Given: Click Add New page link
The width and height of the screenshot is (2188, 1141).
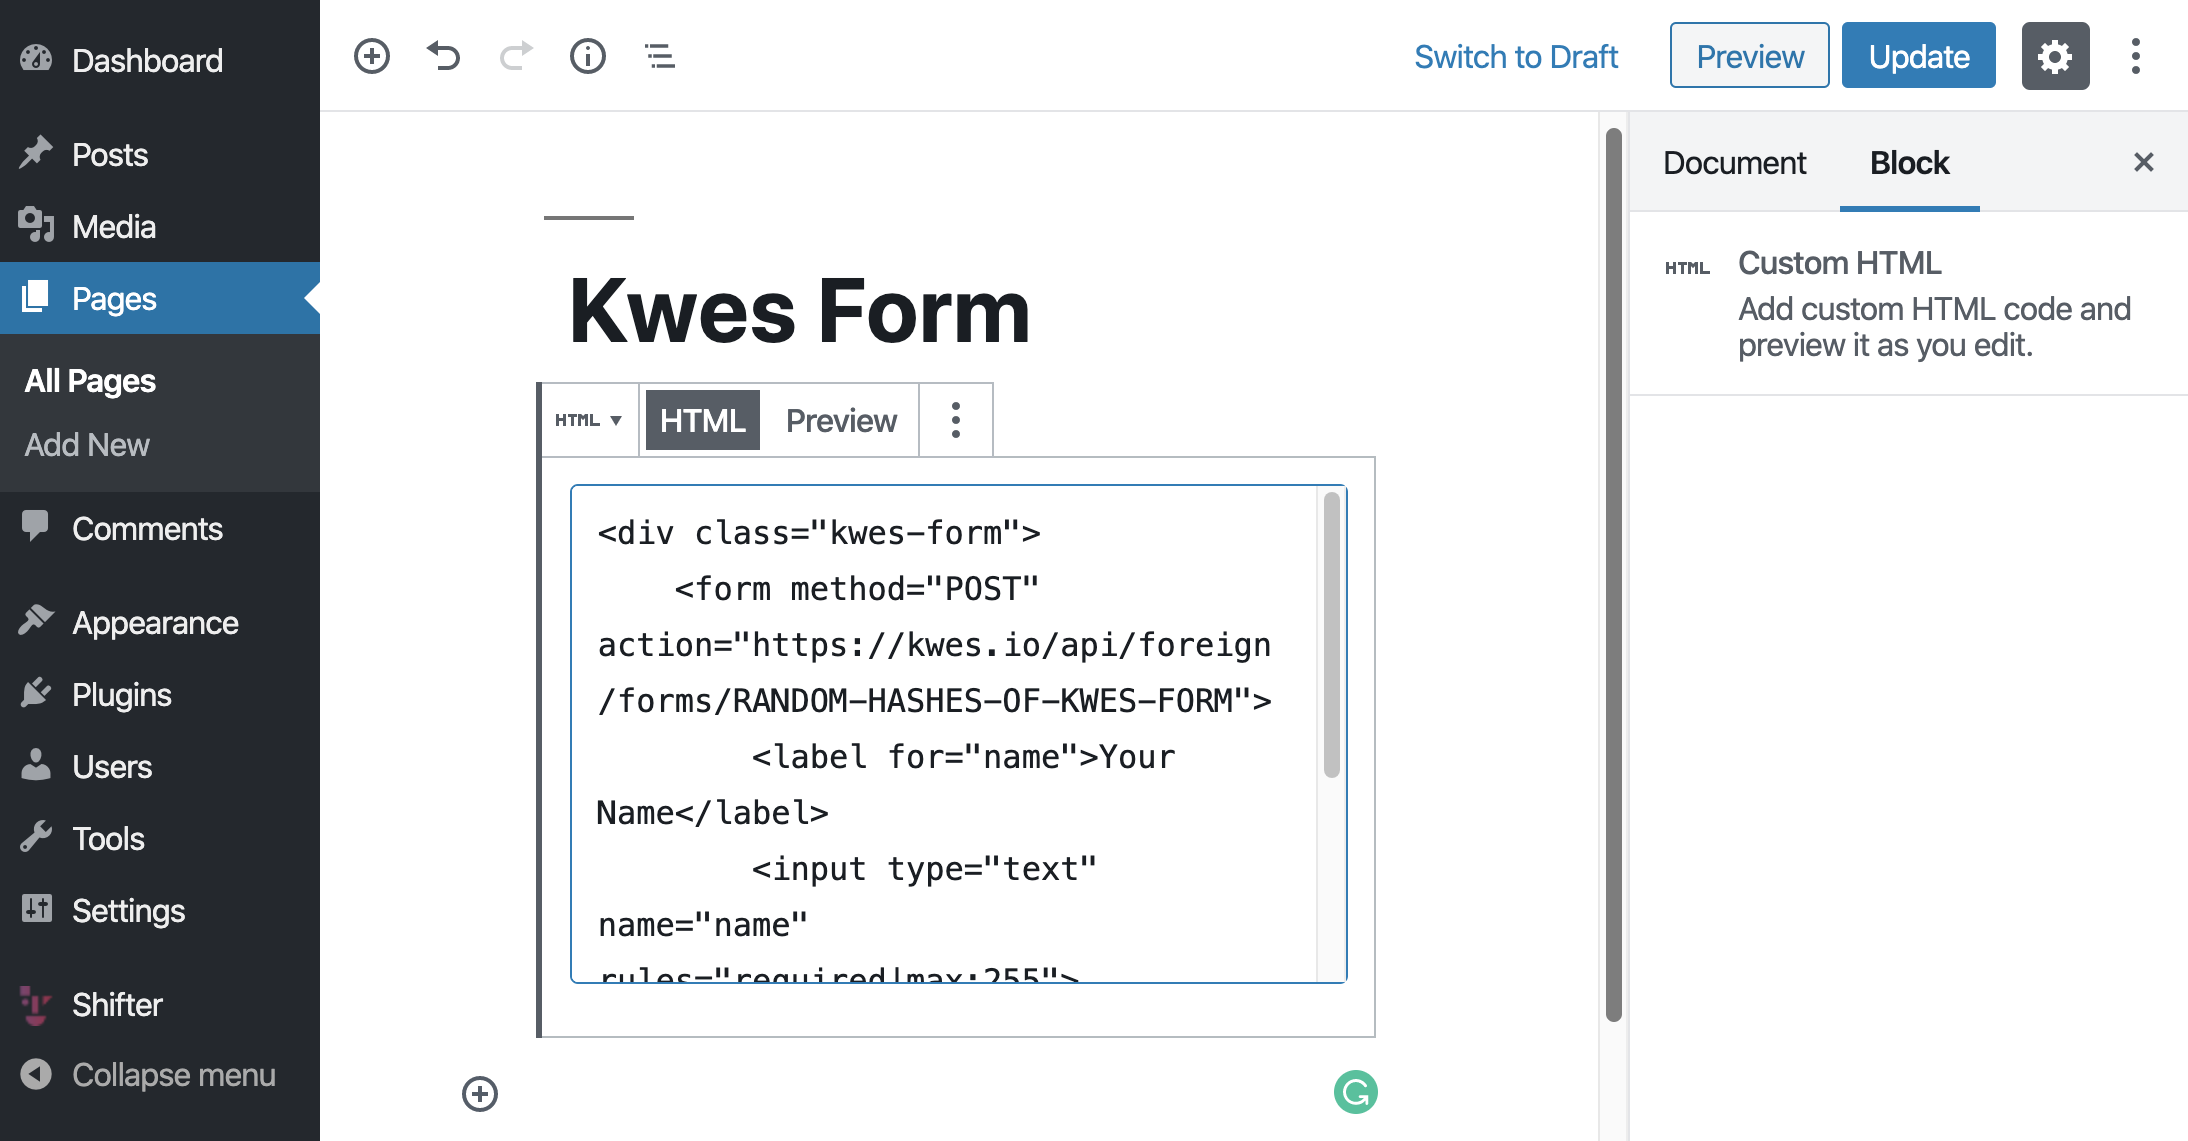Looking at the screenshot, I should [87, 444].
